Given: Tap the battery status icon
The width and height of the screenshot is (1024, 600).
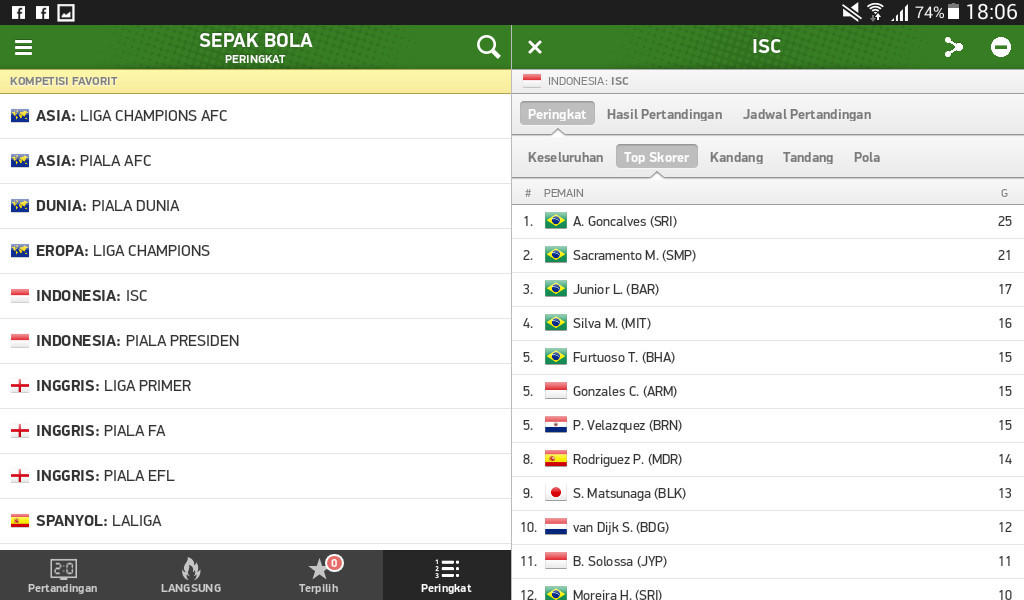Looking at the screenshot, I should [953, 12].
